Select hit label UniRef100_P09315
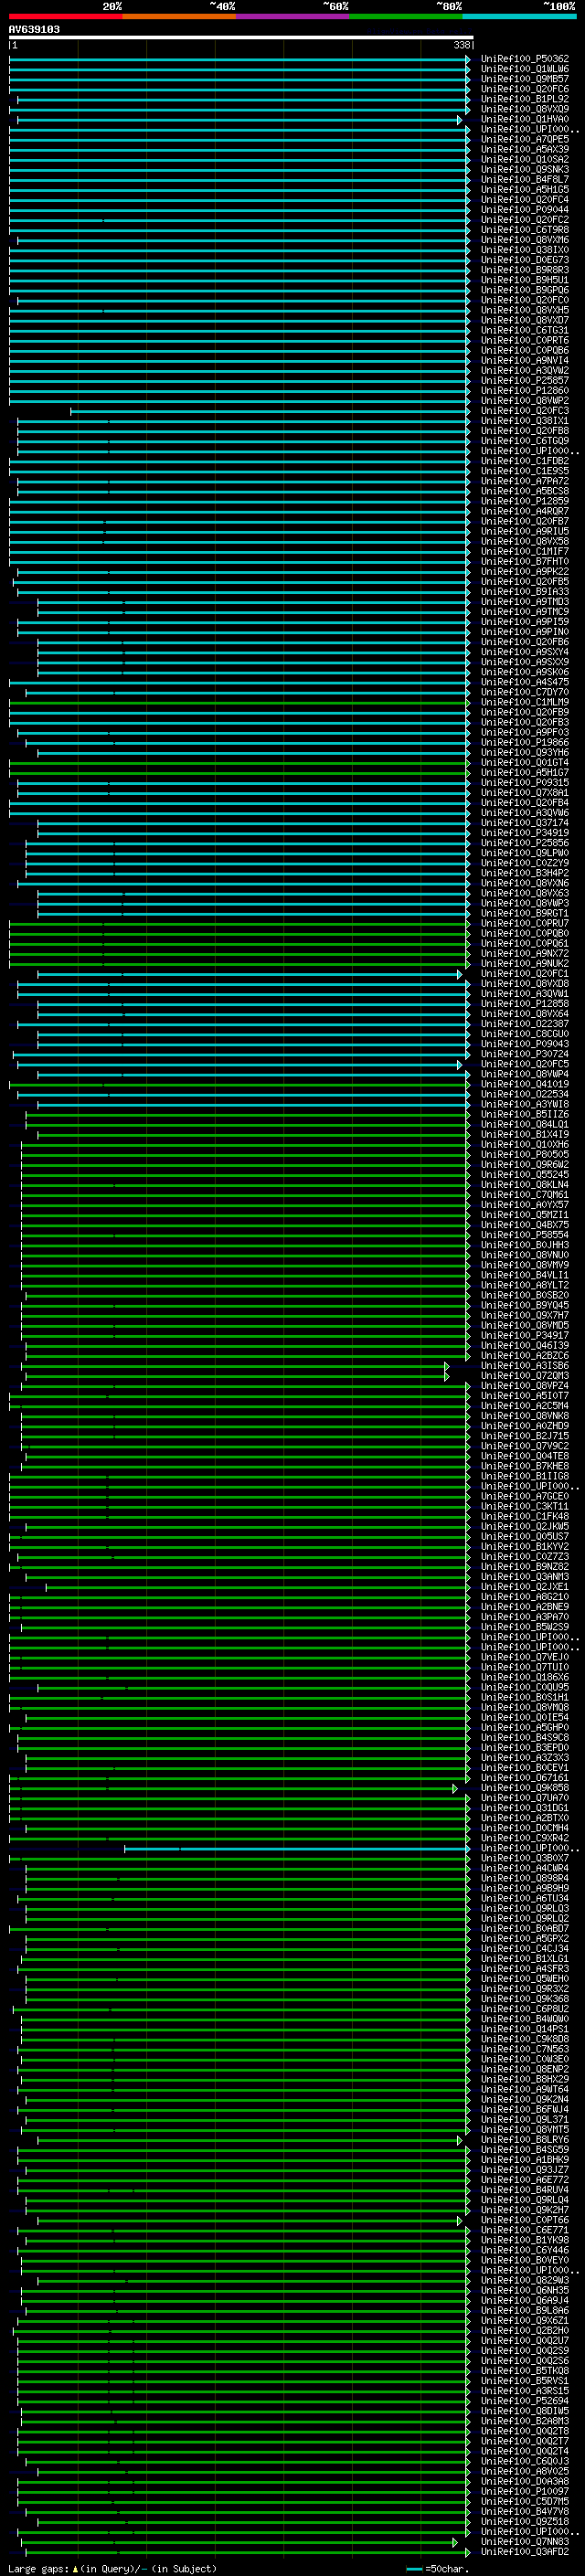The width and height of the screenshot is (585, 2576). (525, 783)
